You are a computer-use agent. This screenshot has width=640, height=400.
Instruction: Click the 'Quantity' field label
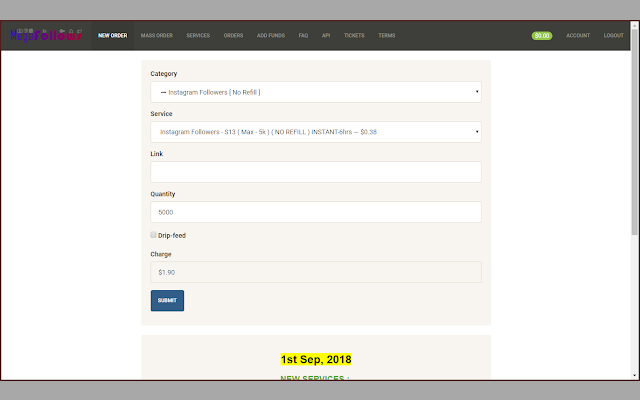pyautogui.click(x=162, y=194)
